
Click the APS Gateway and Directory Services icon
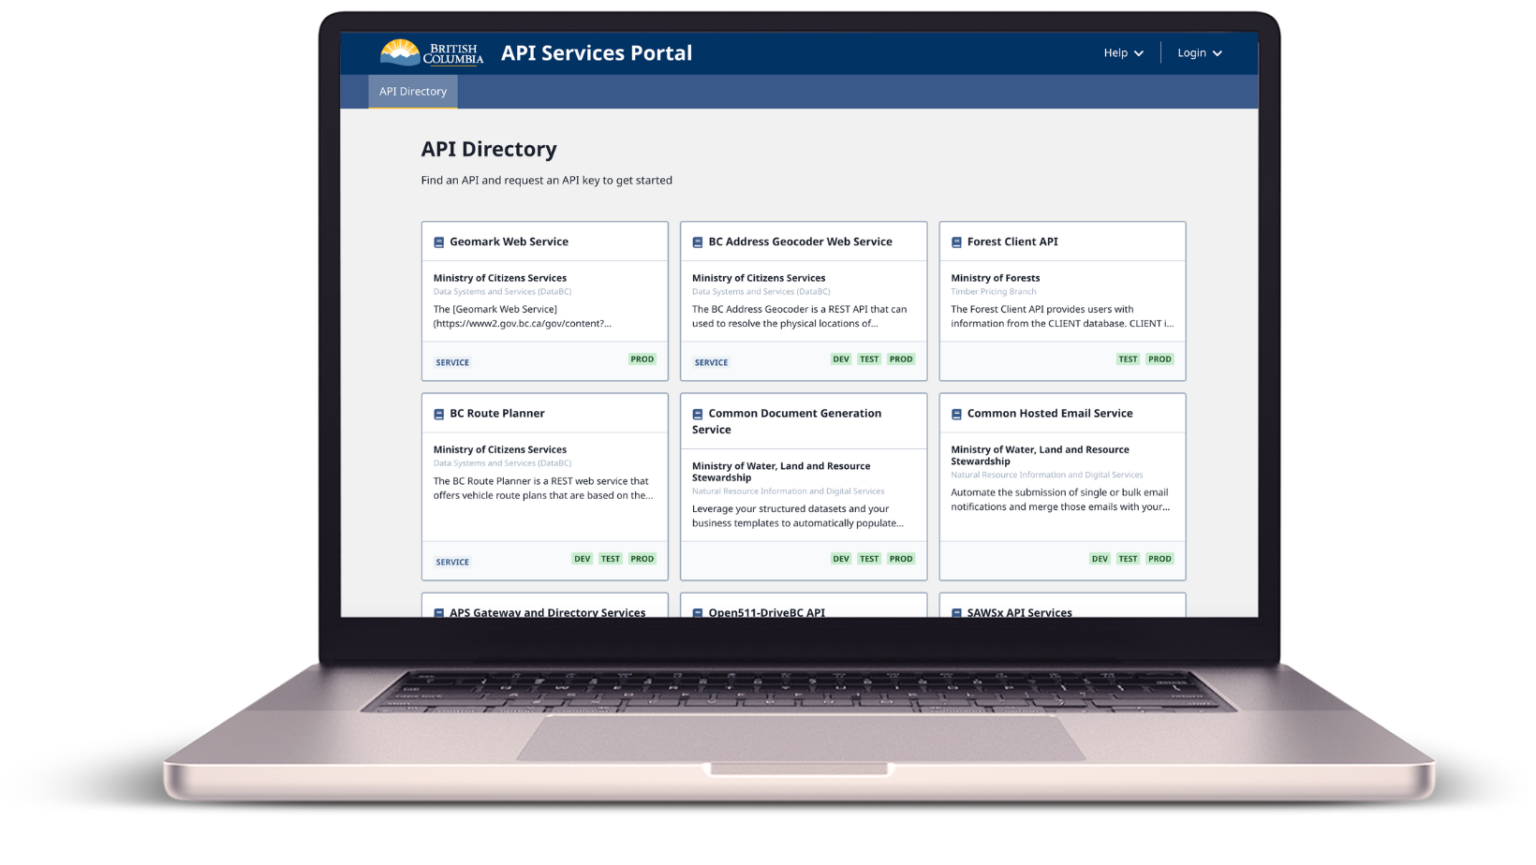438,612
